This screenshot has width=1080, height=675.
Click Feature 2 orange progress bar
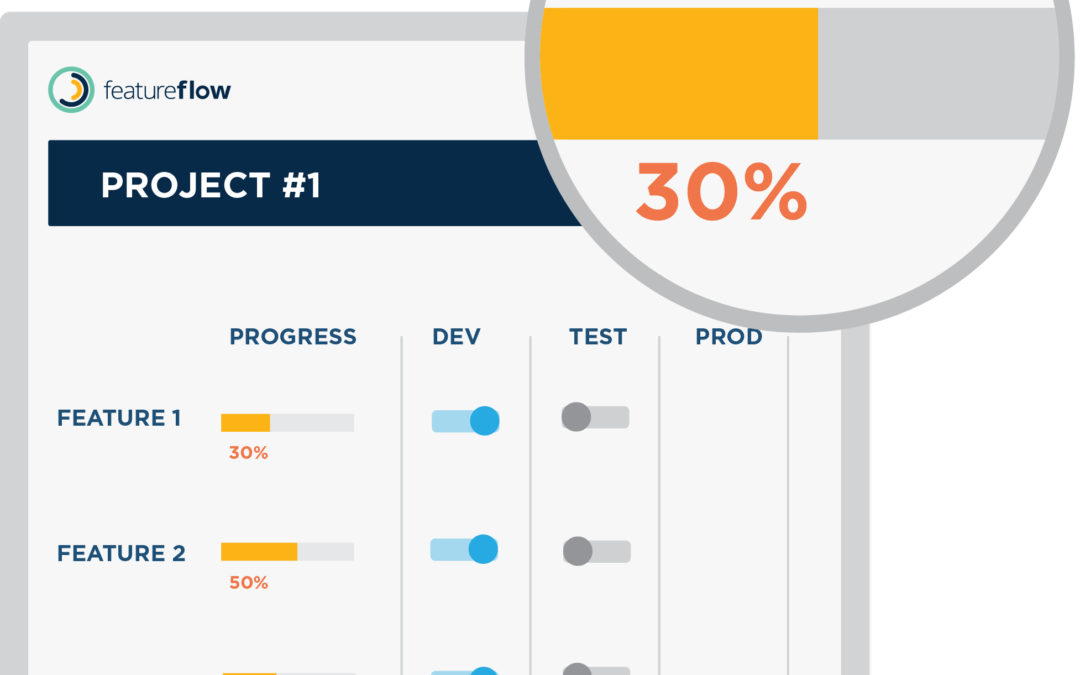259,551
